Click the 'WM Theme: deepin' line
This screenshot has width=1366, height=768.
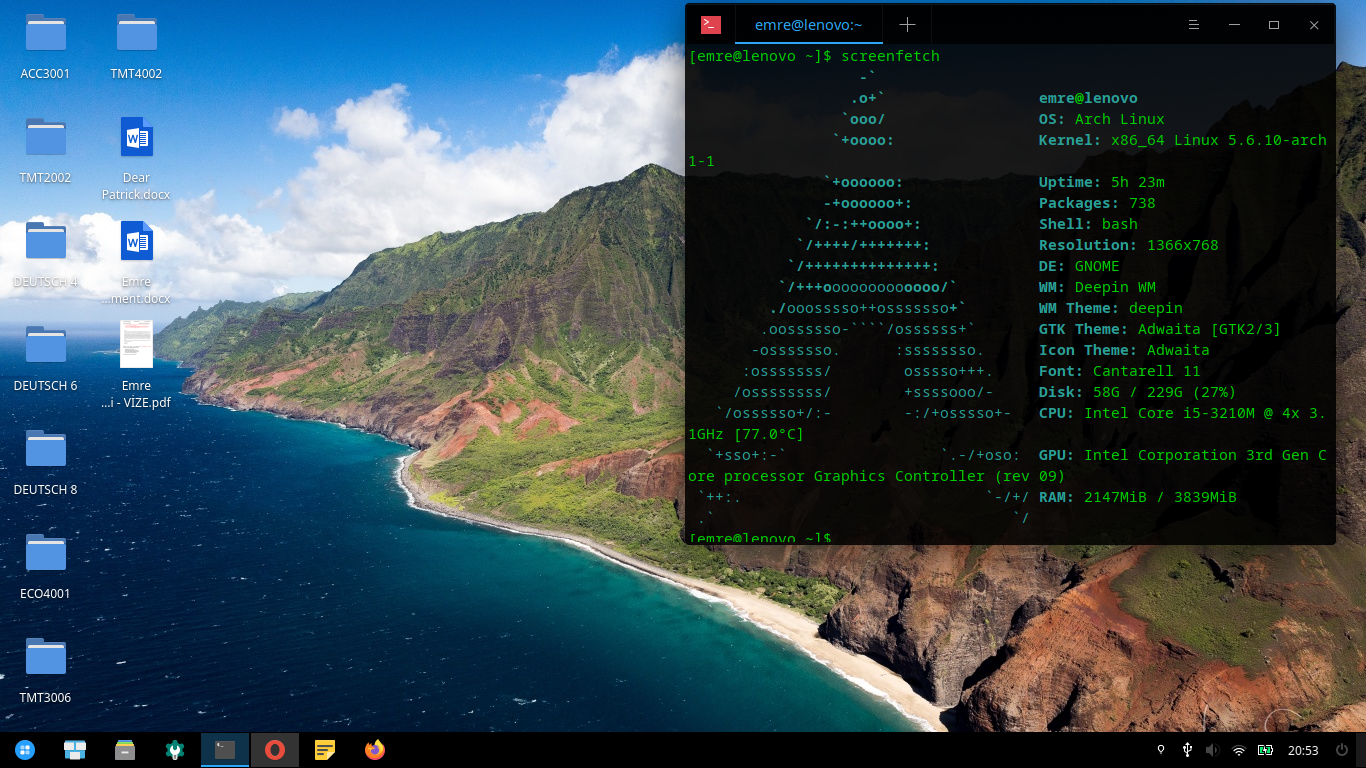coord(1111,308)
